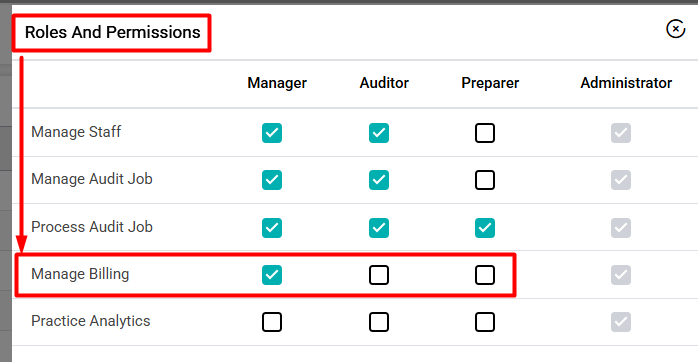Enable Practice Analytics for Manager
The image size is (698, 362).
click(x=272, y=322)
